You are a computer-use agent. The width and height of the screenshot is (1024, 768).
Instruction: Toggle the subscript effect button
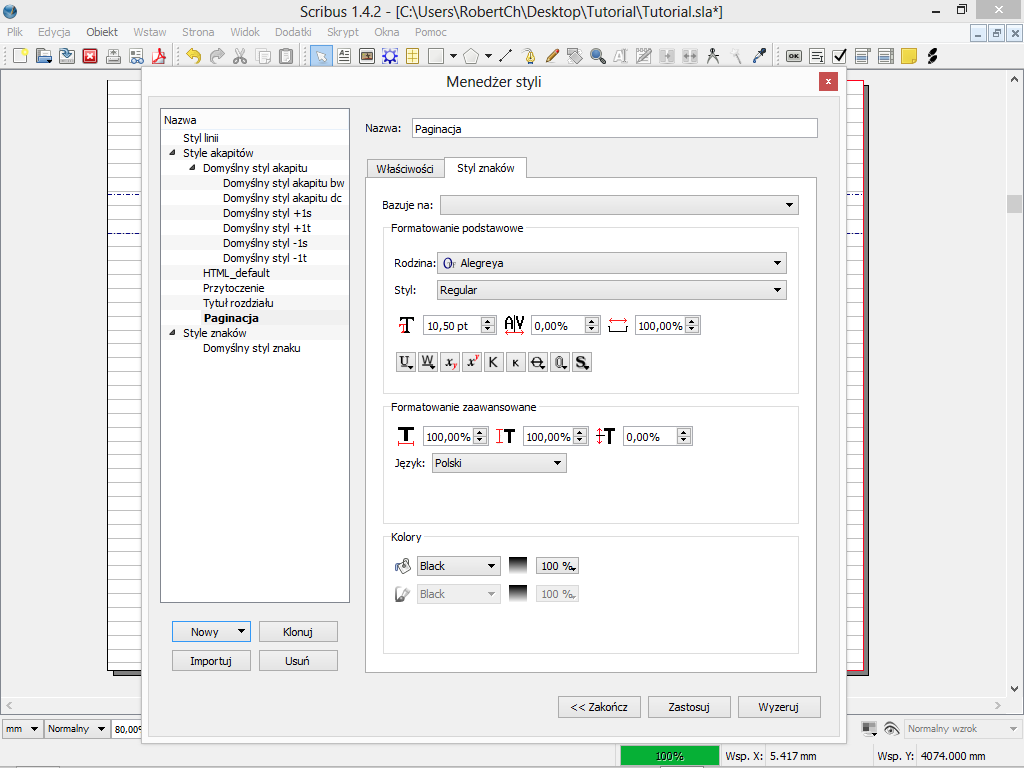click(450, 362)
